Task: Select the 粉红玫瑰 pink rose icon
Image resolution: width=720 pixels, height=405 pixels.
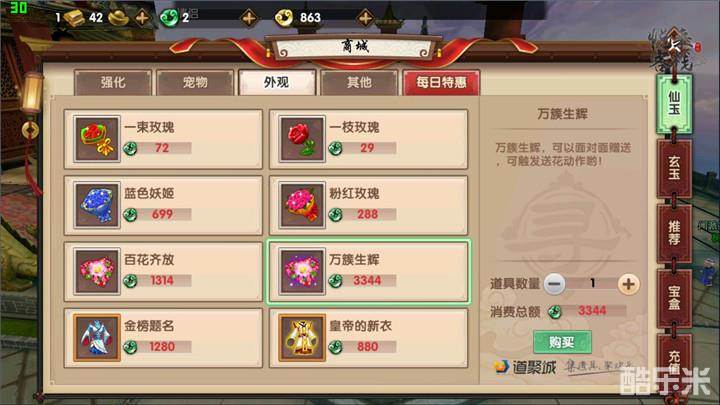Action: [302, 205]
